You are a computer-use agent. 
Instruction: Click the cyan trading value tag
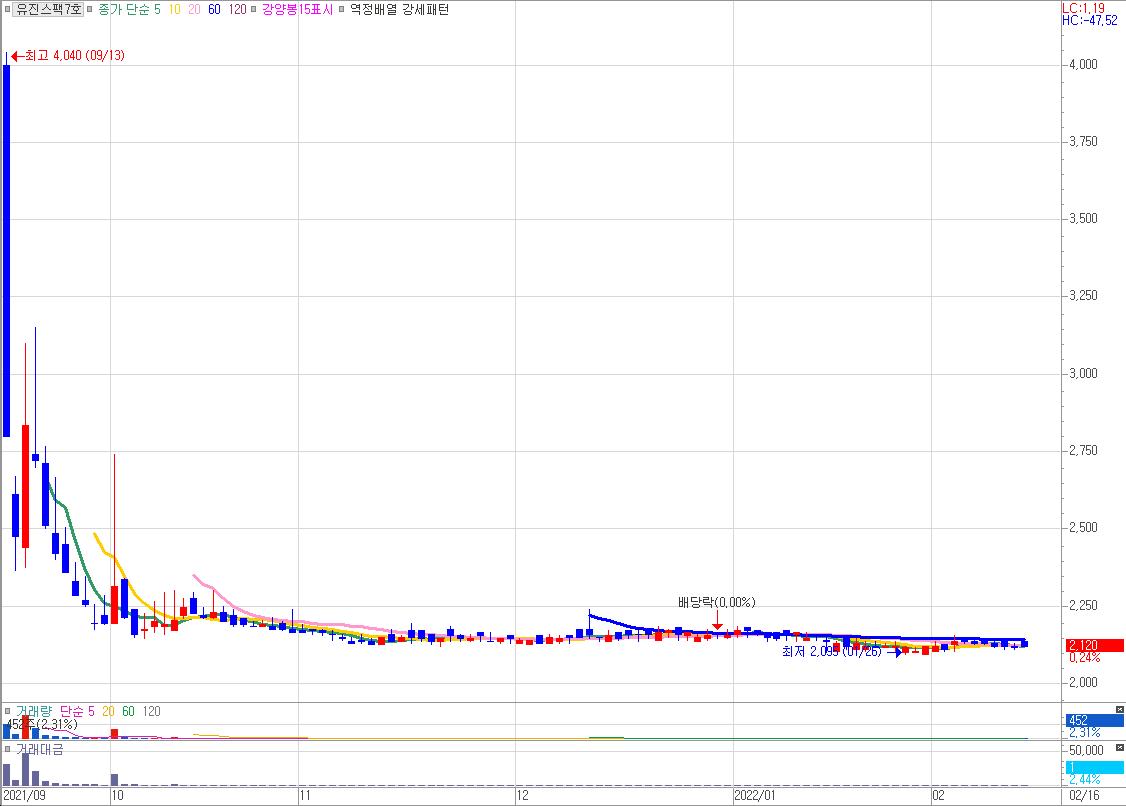pyautogui.click(x=1094, y=767)
